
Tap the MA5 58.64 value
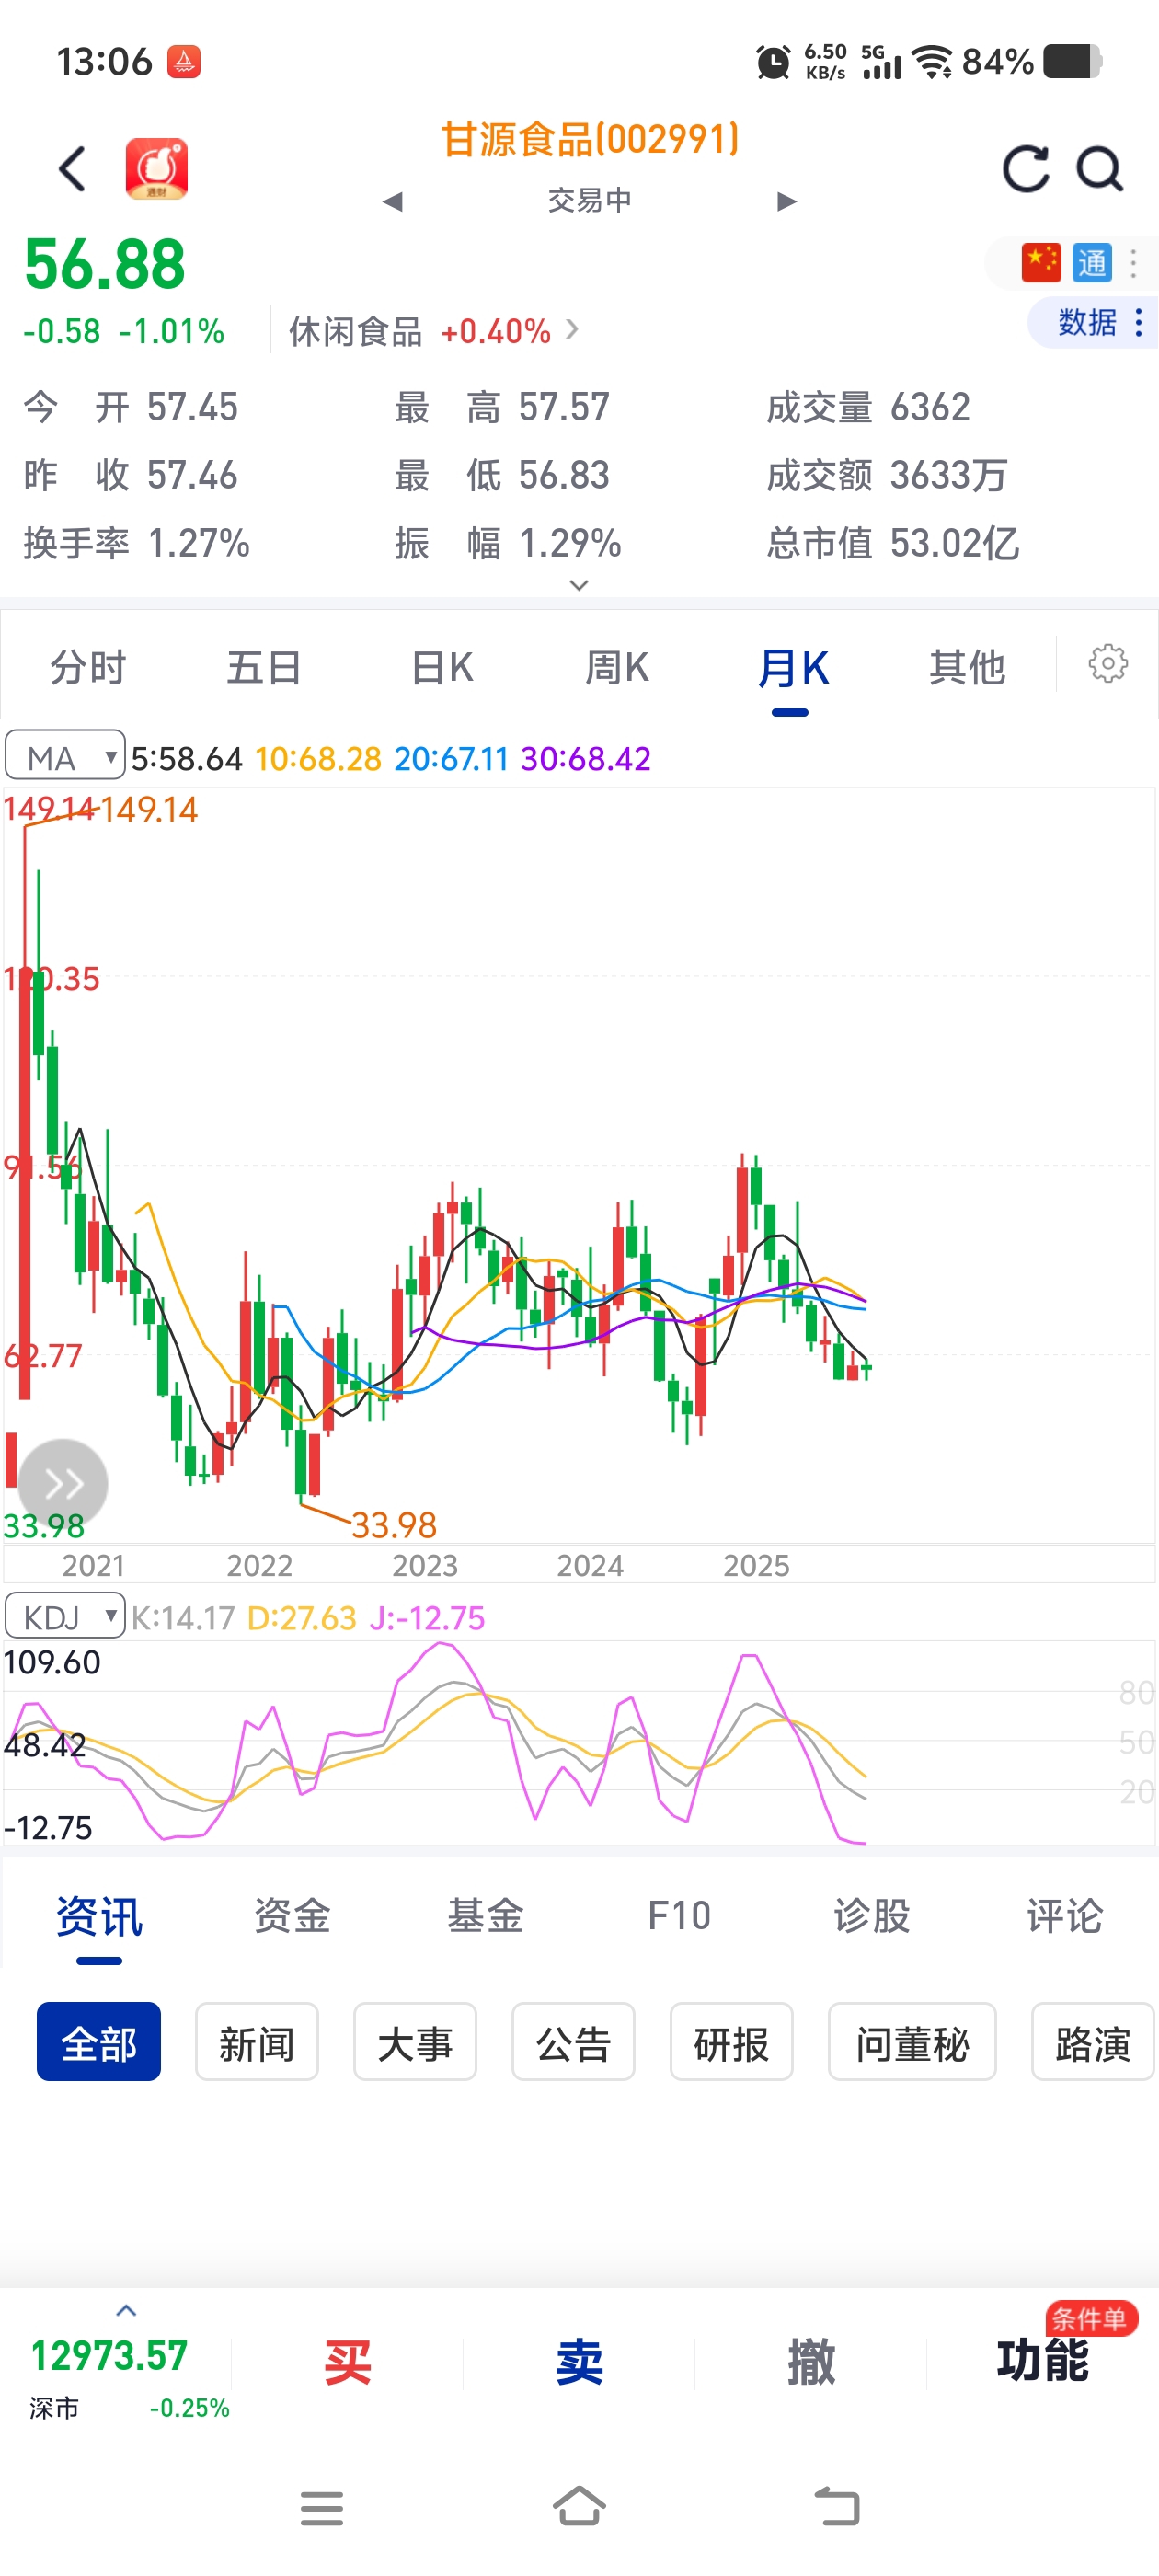(187, 758)
